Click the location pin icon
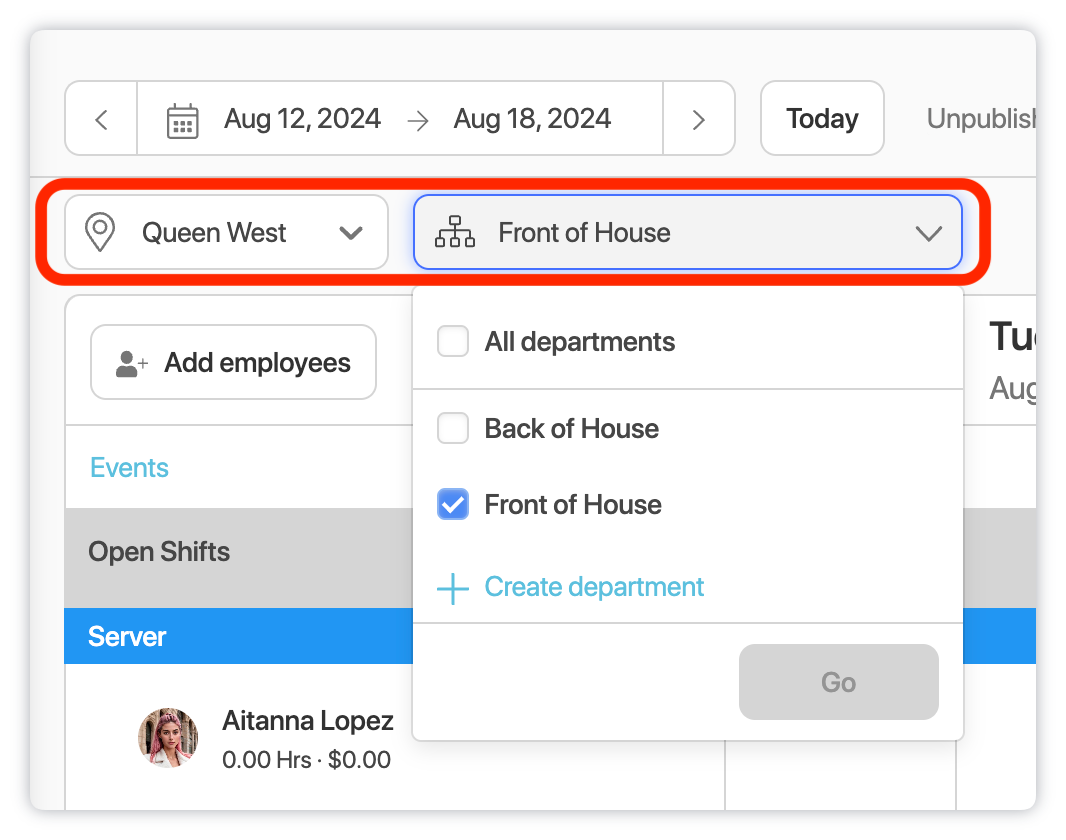Screen dimensions: 1066x840 coord(99,233)
